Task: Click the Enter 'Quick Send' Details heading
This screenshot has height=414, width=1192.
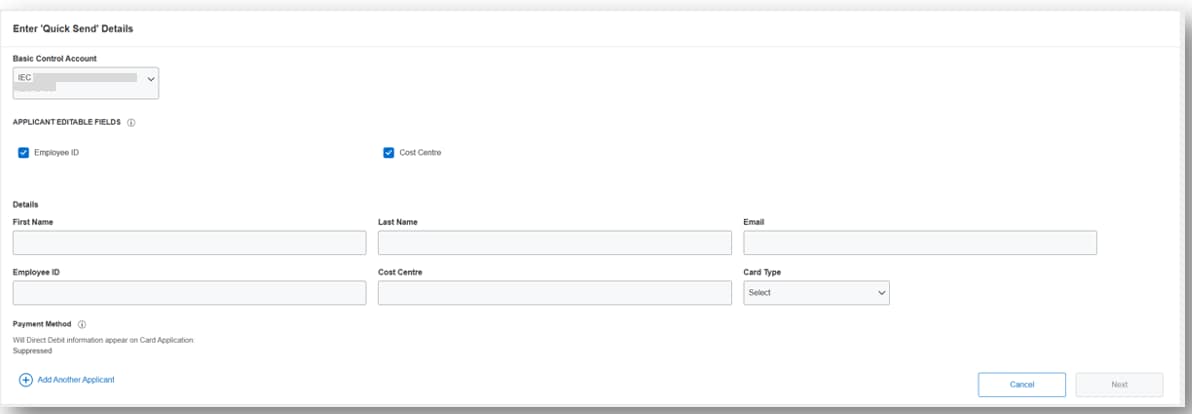Action: (x=73, y=29)
